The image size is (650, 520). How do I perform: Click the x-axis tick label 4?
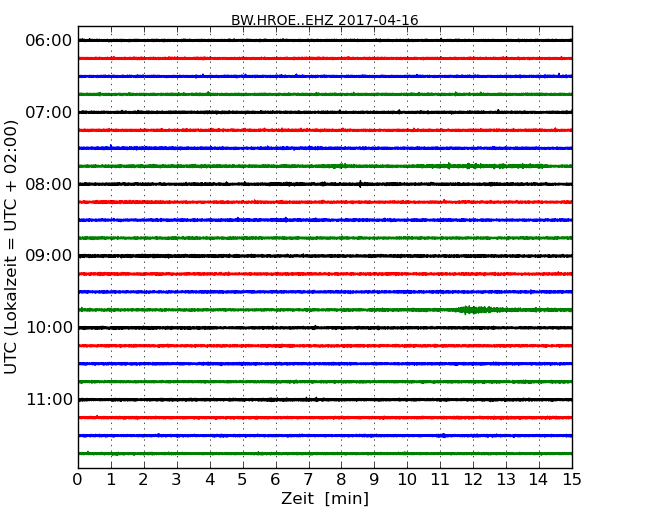210,480
